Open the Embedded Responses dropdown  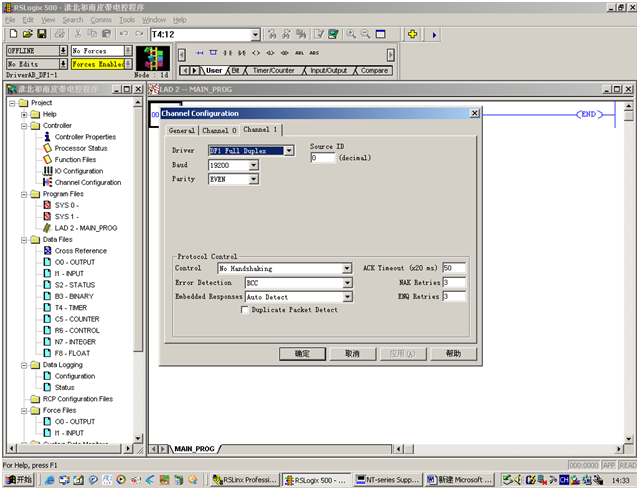(x=347, y=297)
